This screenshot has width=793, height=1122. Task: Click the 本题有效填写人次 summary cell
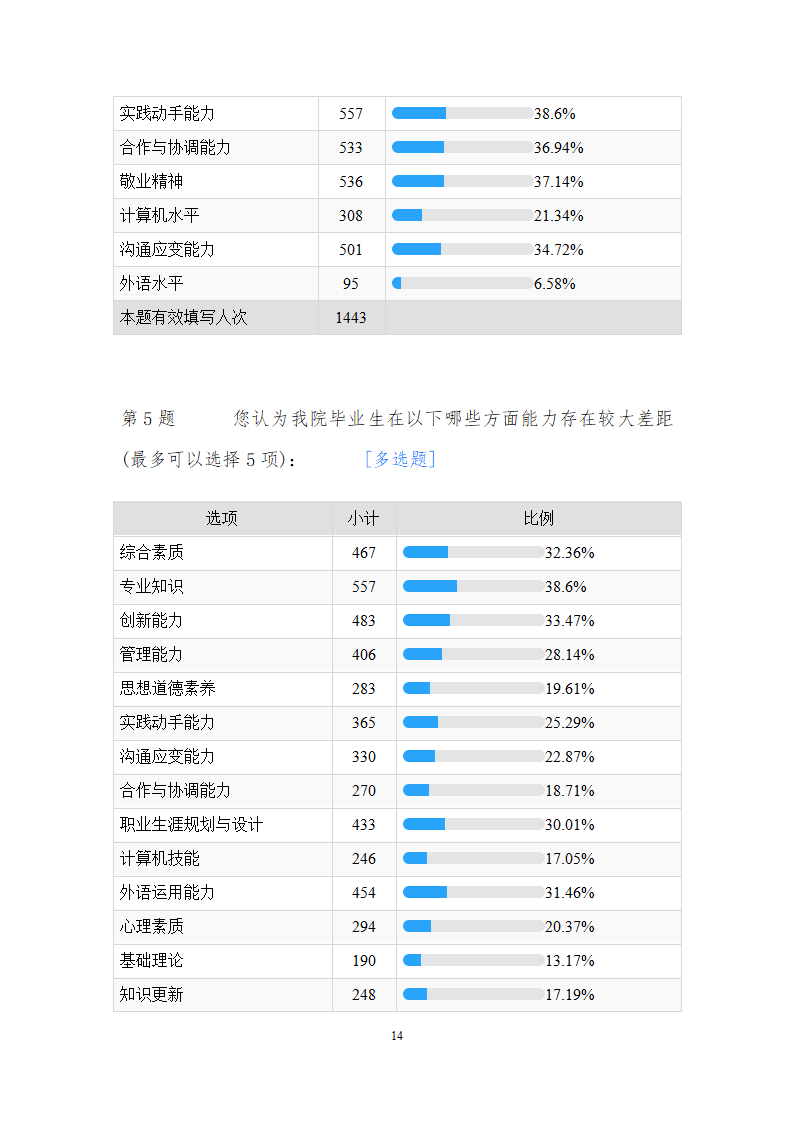coord(184,317)
